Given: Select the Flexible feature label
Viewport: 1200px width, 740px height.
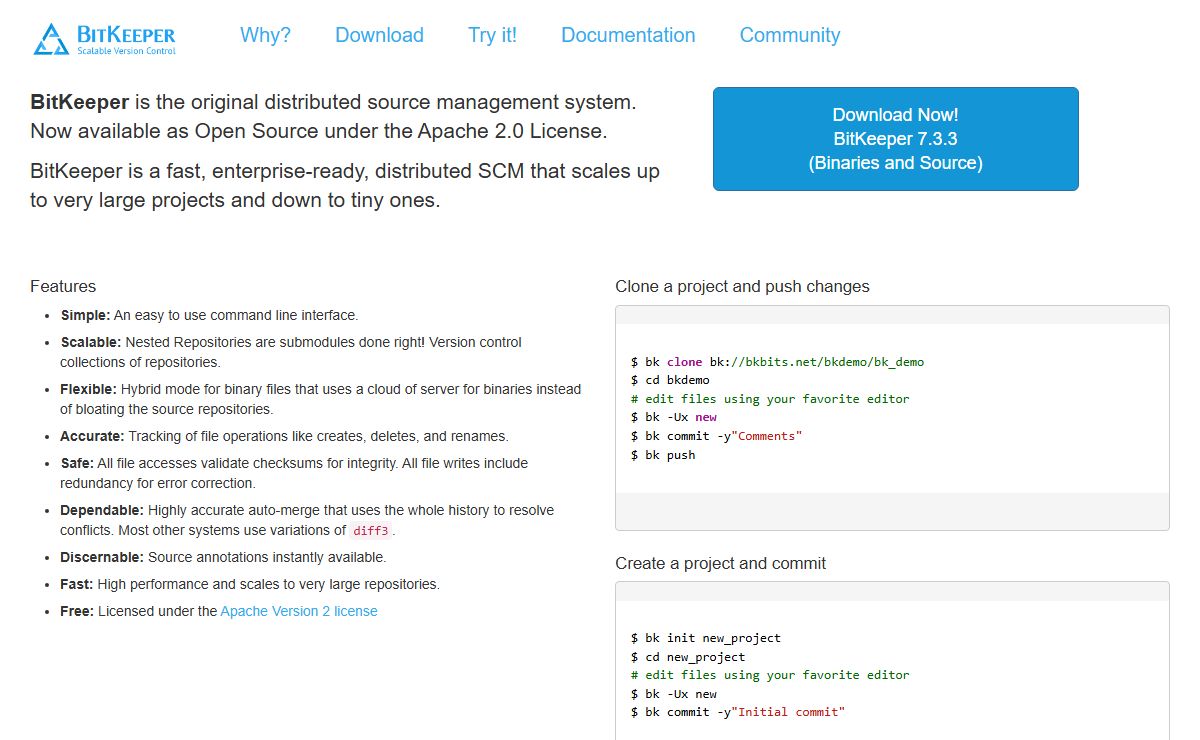Looking at the screenshot, I should [x=89, y=389].
